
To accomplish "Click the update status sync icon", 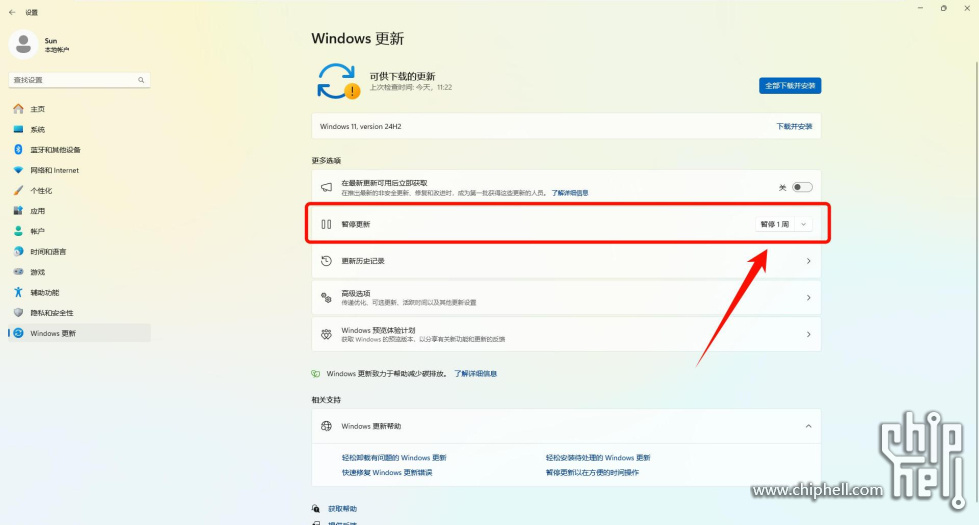I will click(338, 81).
